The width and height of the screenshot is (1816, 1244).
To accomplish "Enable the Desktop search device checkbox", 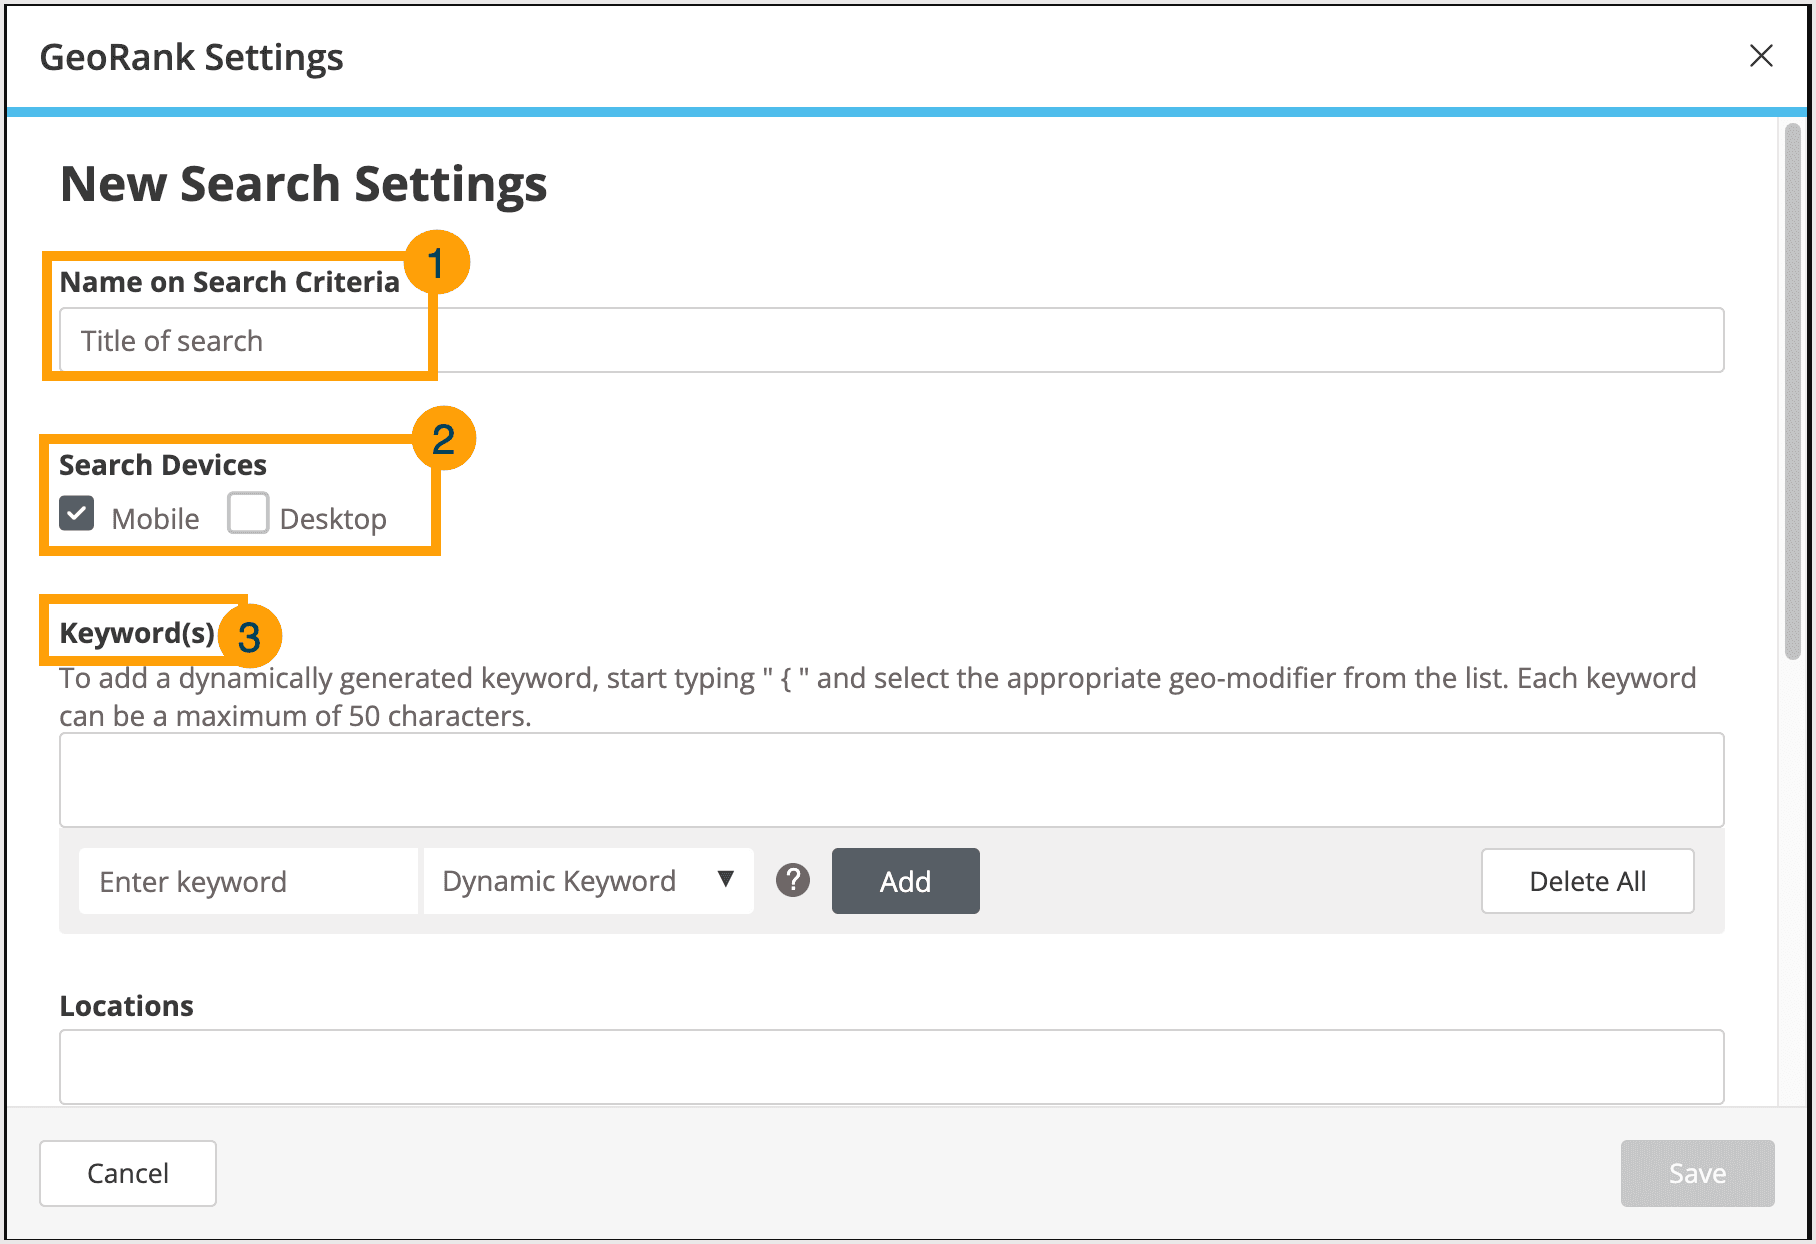I will click(247, 513).
